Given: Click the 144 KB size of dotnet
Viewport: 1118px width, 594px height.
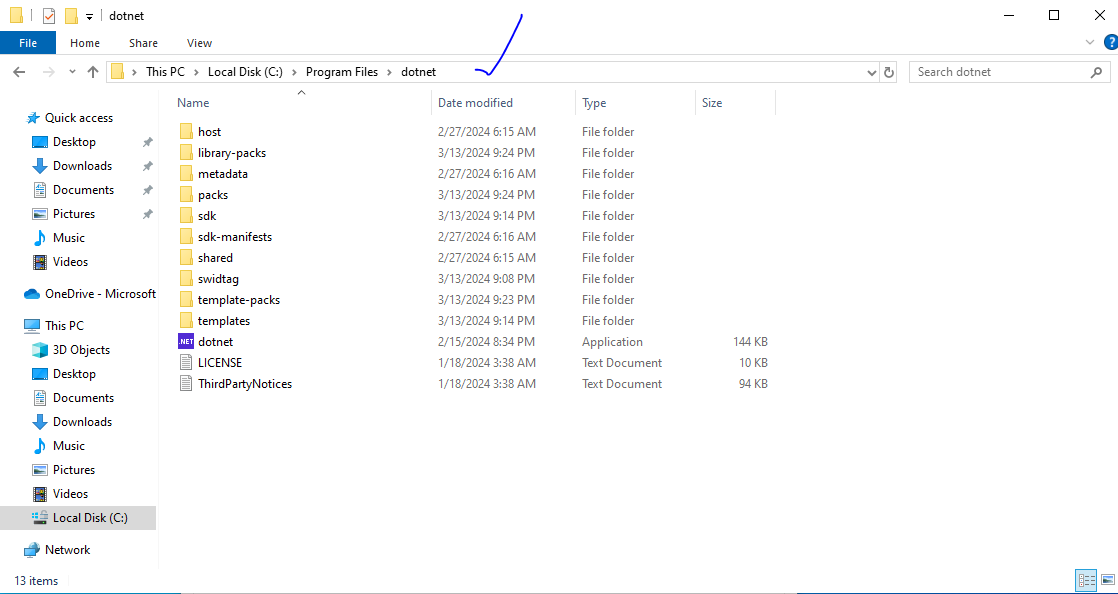Looking at the screenshot, I should (750, 342).
